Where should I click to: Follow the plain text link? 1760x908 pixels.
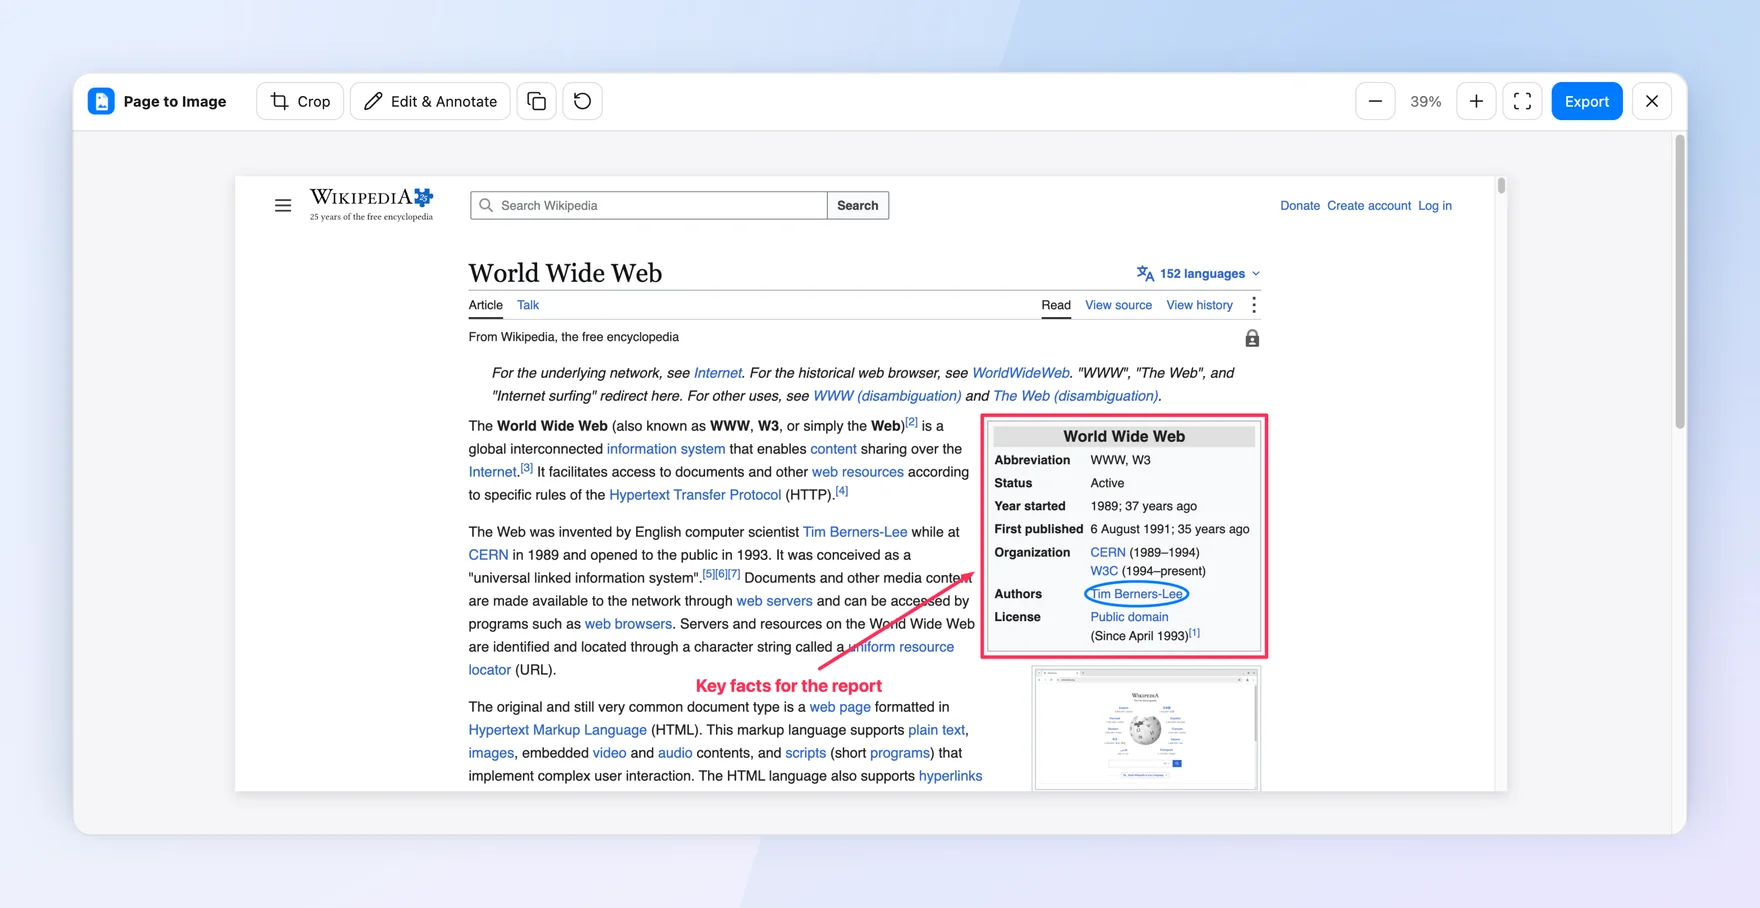click(x=936, y=730)
